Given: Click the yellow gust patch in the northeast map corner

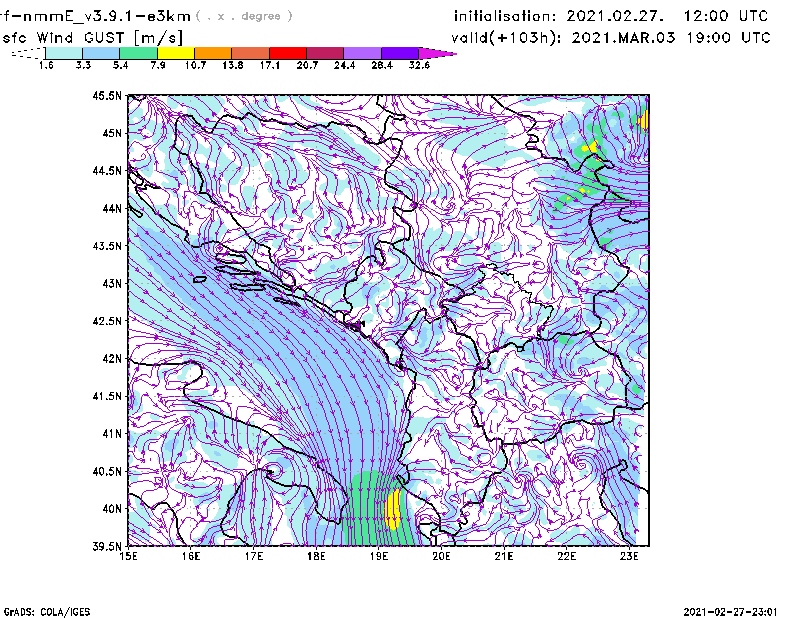Looking at the screenshot, I should (x=645, y=120).
